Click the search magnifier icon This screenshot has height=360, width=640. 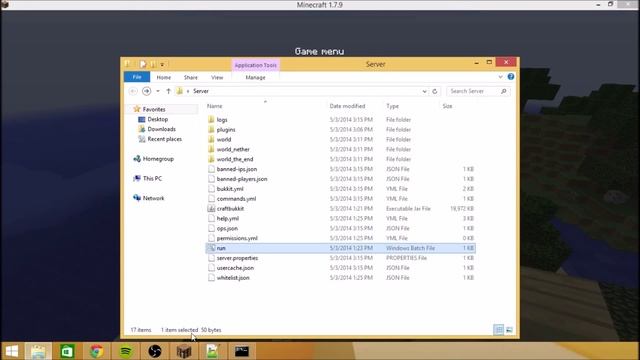pos(503,91)
